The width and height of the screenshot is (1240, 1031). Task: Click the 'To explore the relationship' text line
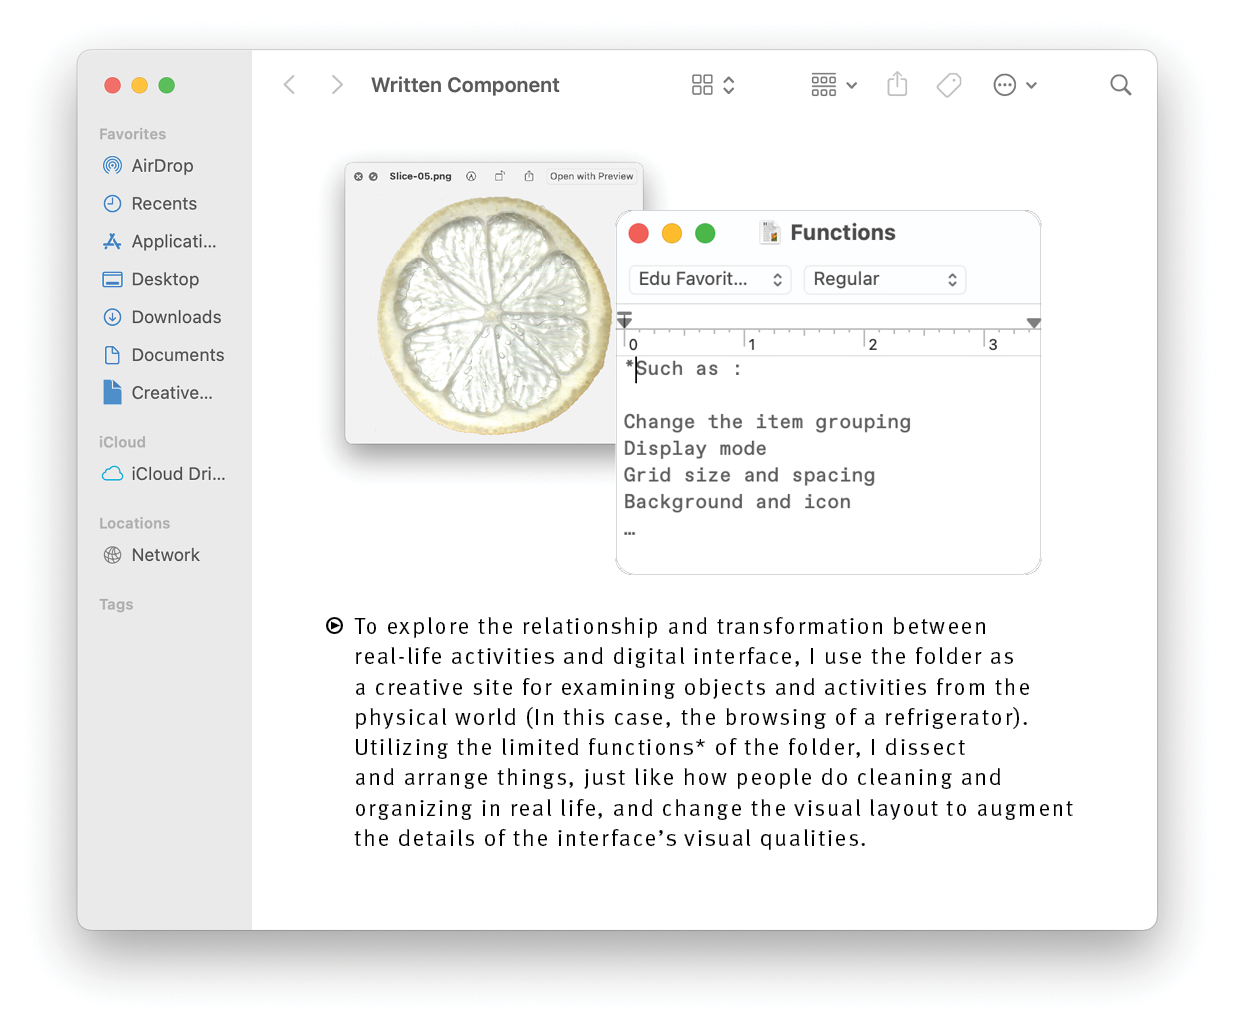pyautogui.click(x=671, y=627)
